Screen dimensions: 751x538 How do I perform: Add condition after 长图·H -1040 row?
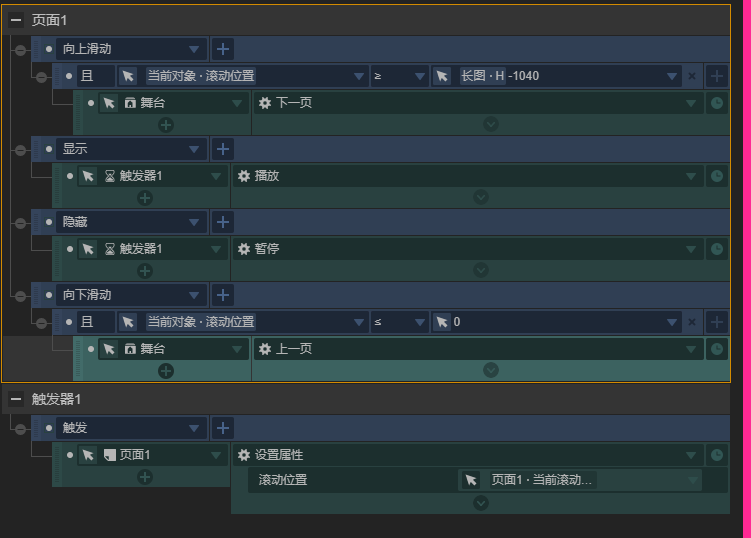(717, 76)
